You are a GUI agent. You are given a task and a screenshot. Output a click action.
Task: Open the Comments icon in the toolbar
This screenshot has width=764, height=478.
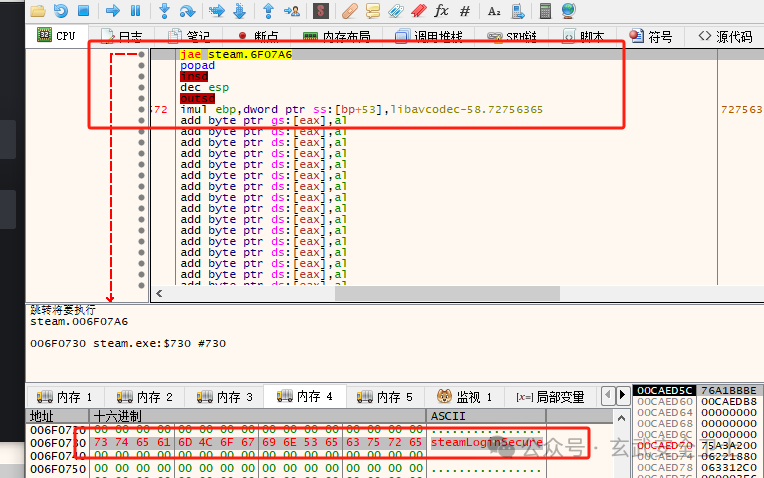(373, 10)
